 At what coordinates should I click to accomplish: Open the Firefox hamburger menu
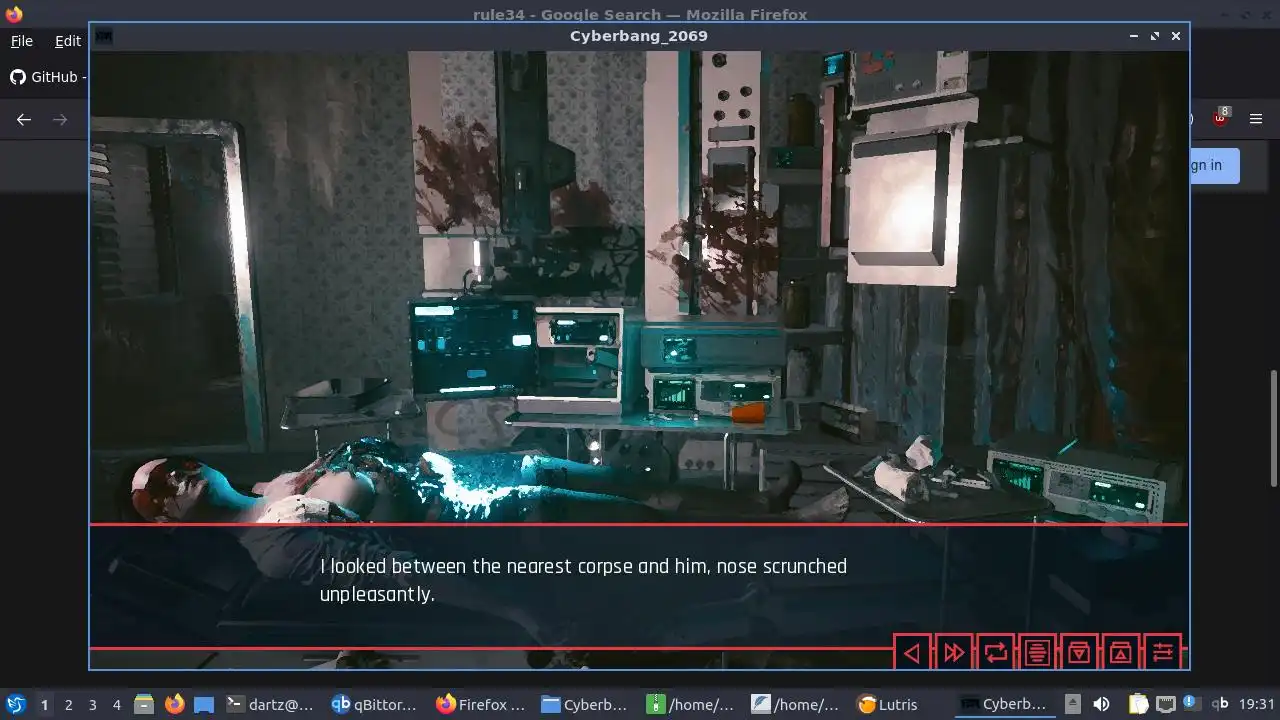(1256, 120)
